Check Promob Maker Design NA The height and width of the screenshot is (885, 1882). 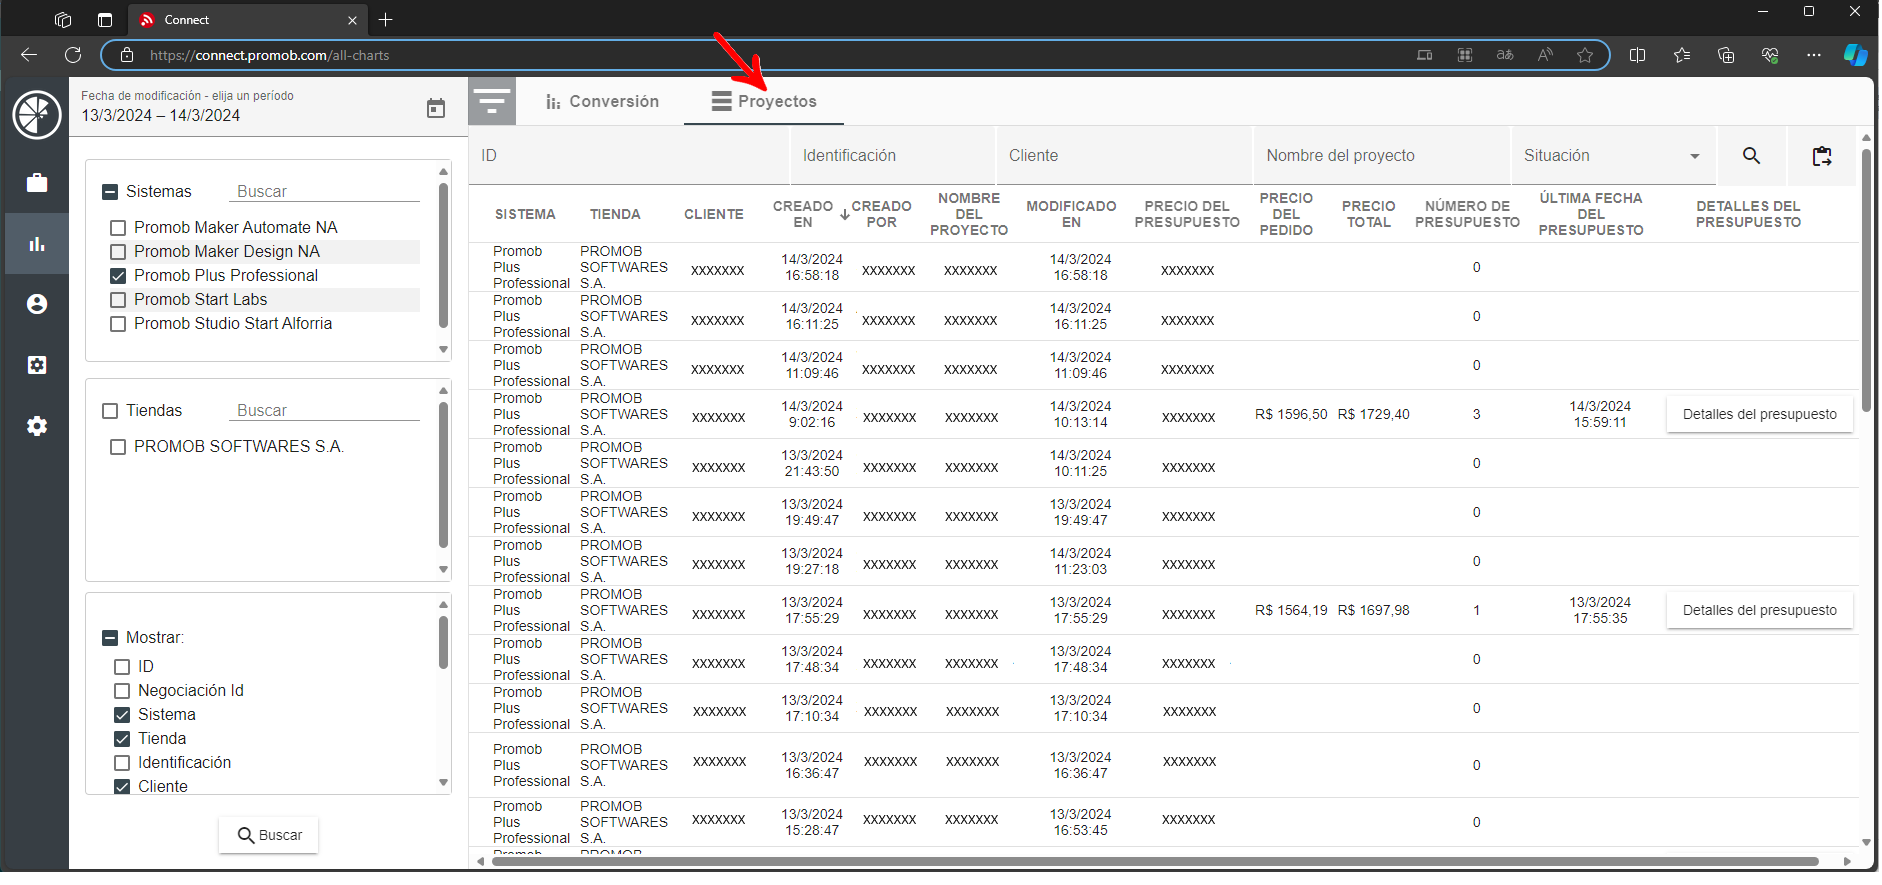[x=118, y=252]
